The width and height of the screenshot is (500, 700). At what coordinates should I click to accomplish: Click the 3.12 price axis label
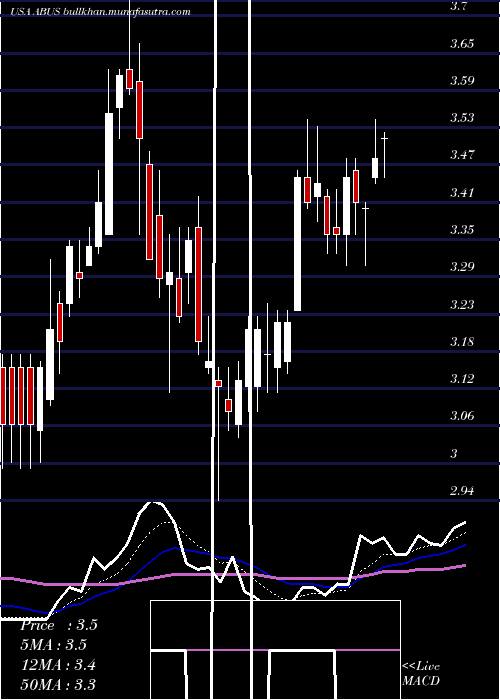pyautogui.click(x=462, y=379)
